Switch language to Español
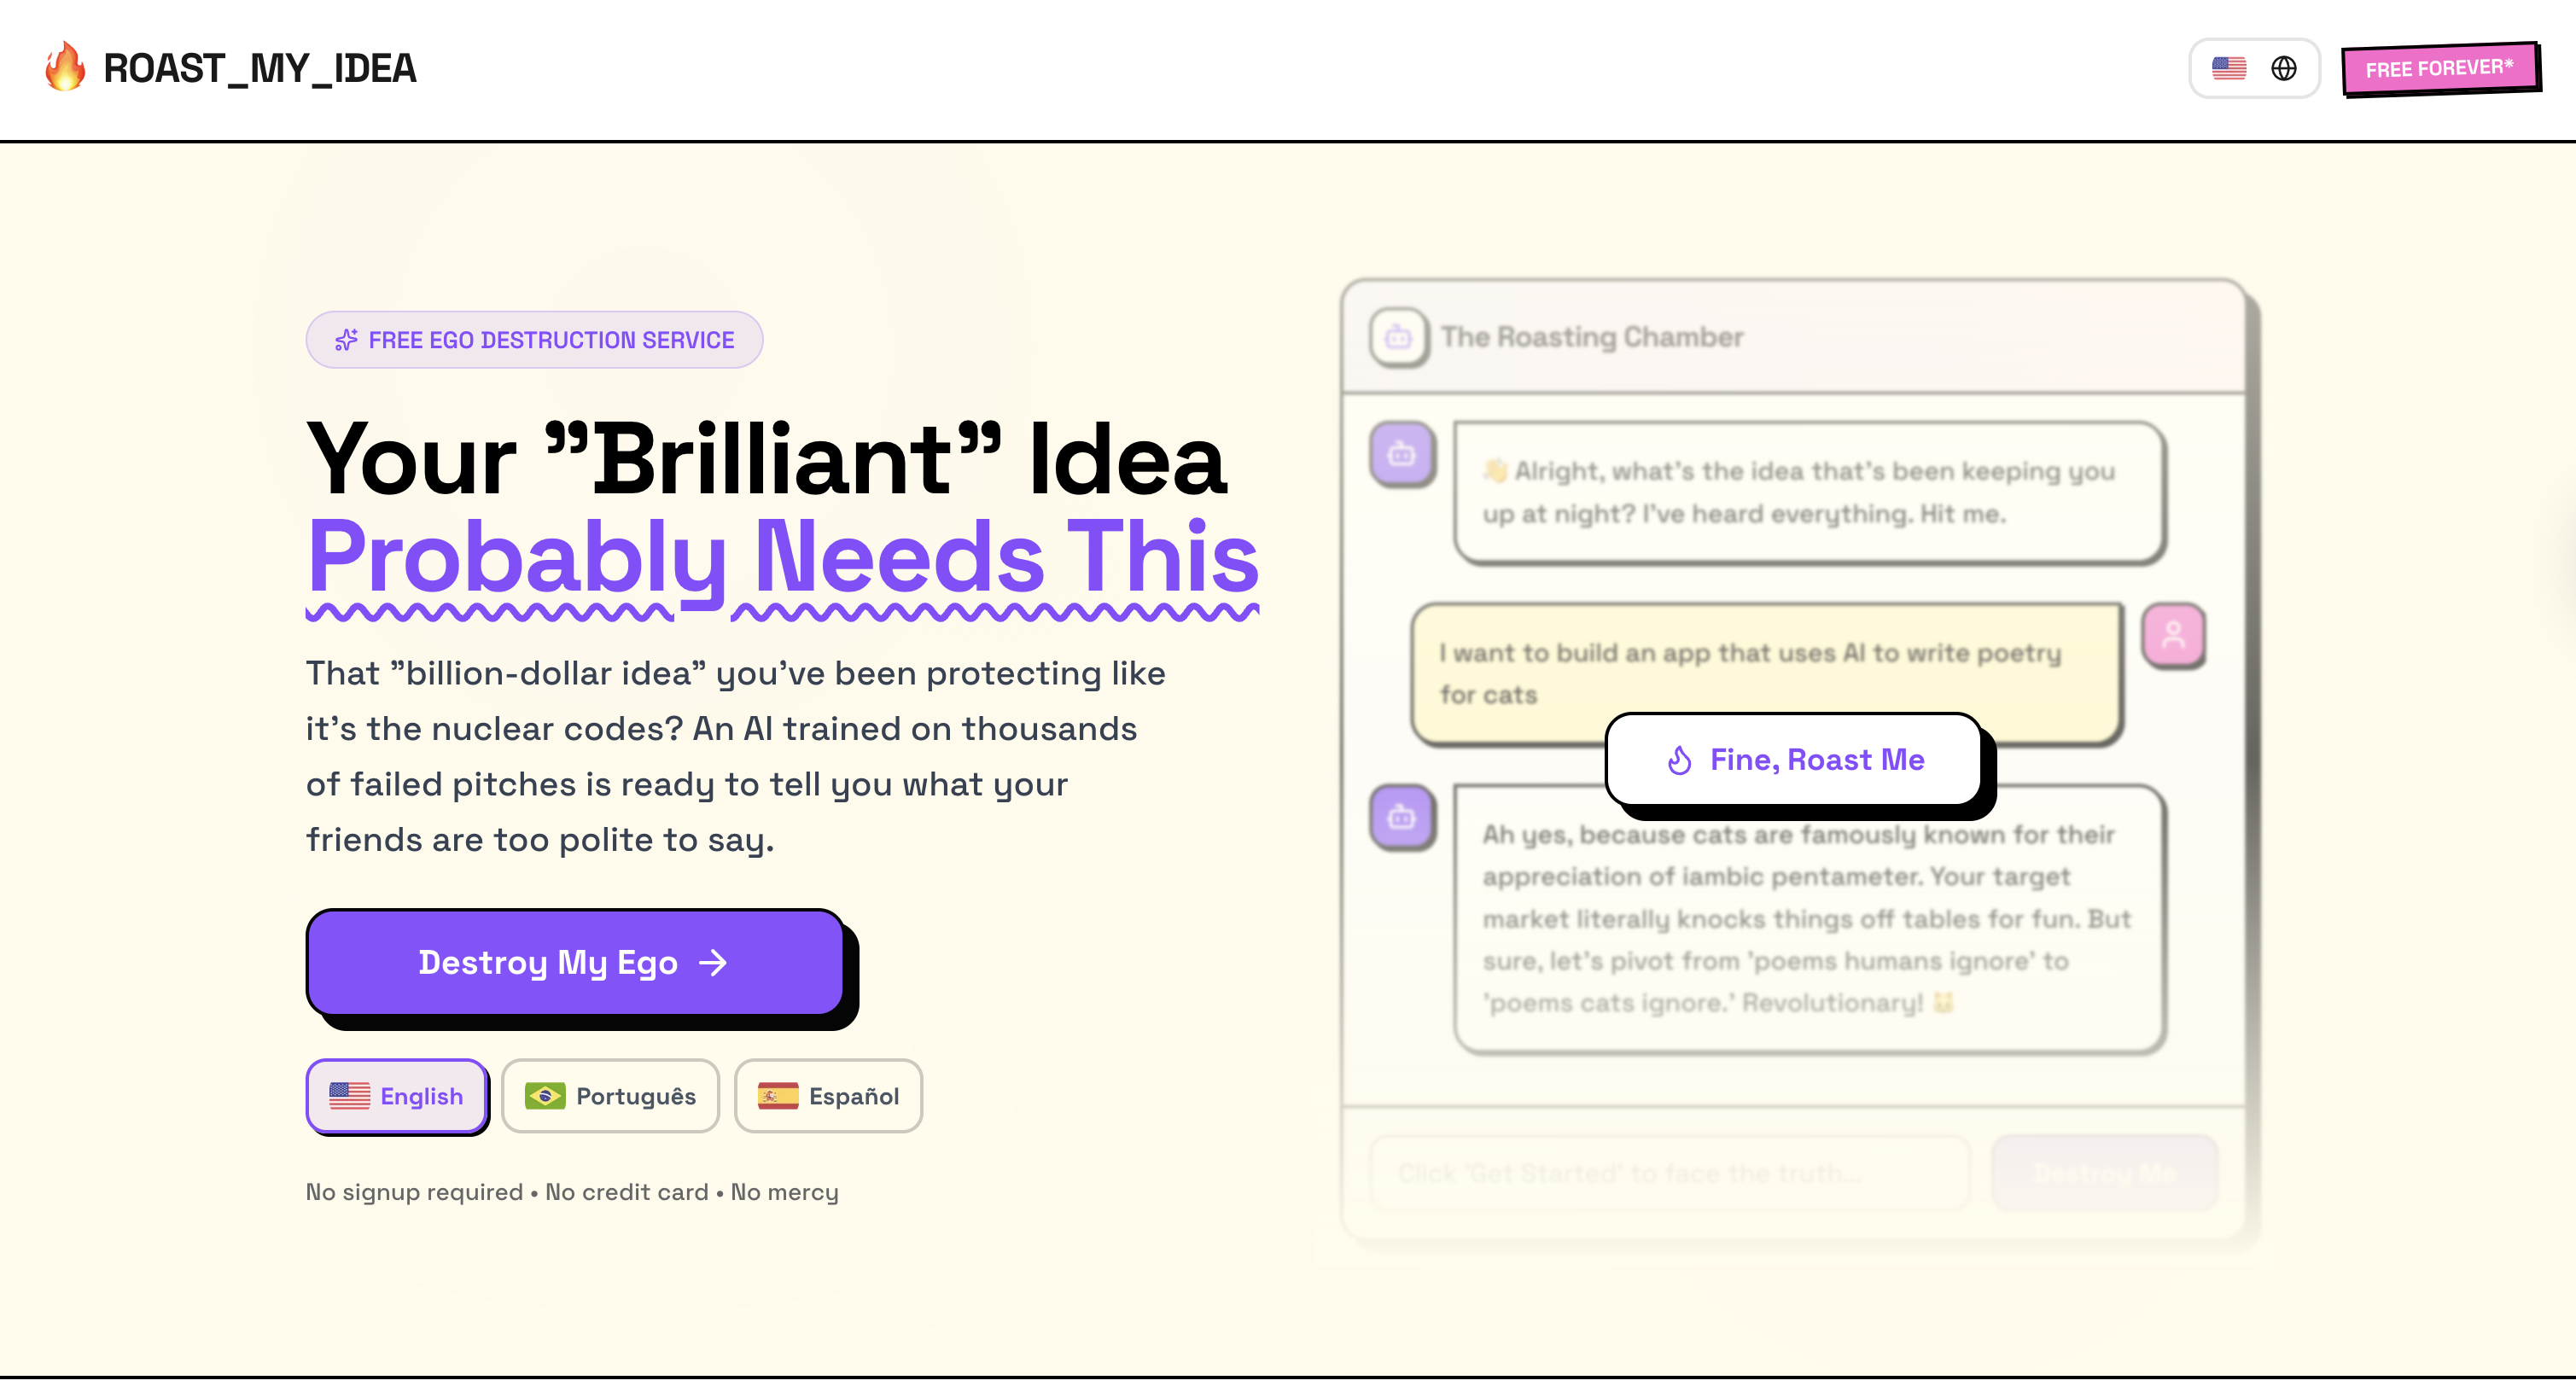The width and height of the screenshot is (2576, 1398). tap(828, 1096)
